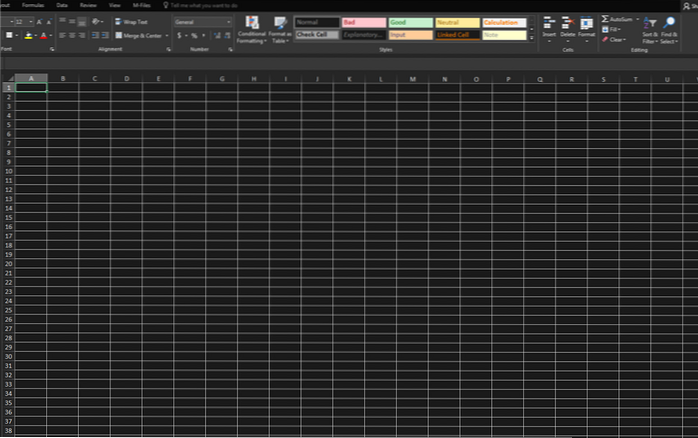Click the Format as Table icon
The height and width of the screenshot is (438, 698).
click(x=280, y=30)
